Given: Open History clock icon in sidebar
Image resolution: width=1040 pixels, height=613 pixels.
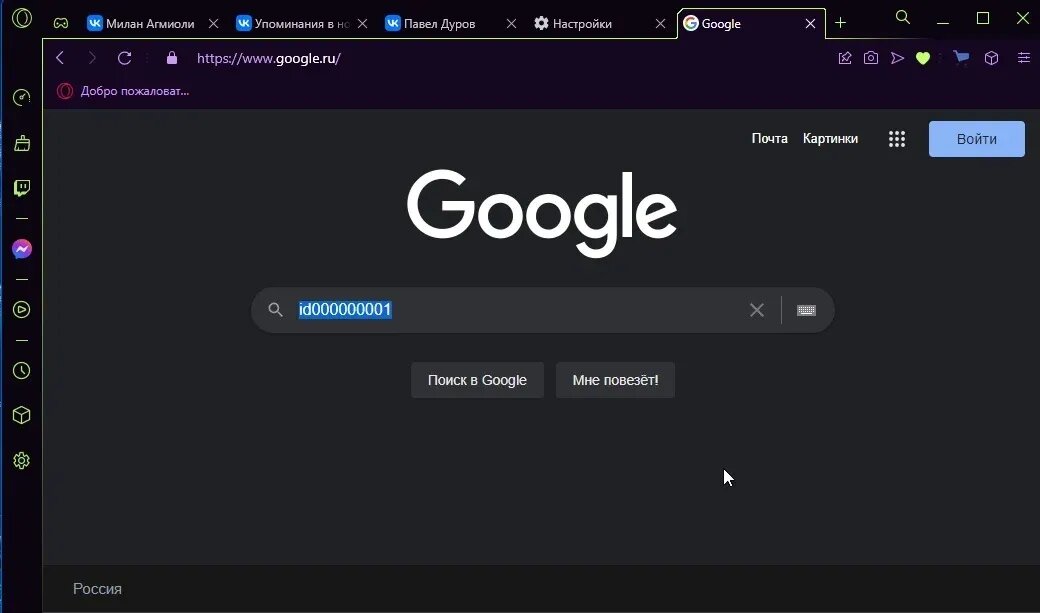Looking at the screenshot, I should pos(22,370).
